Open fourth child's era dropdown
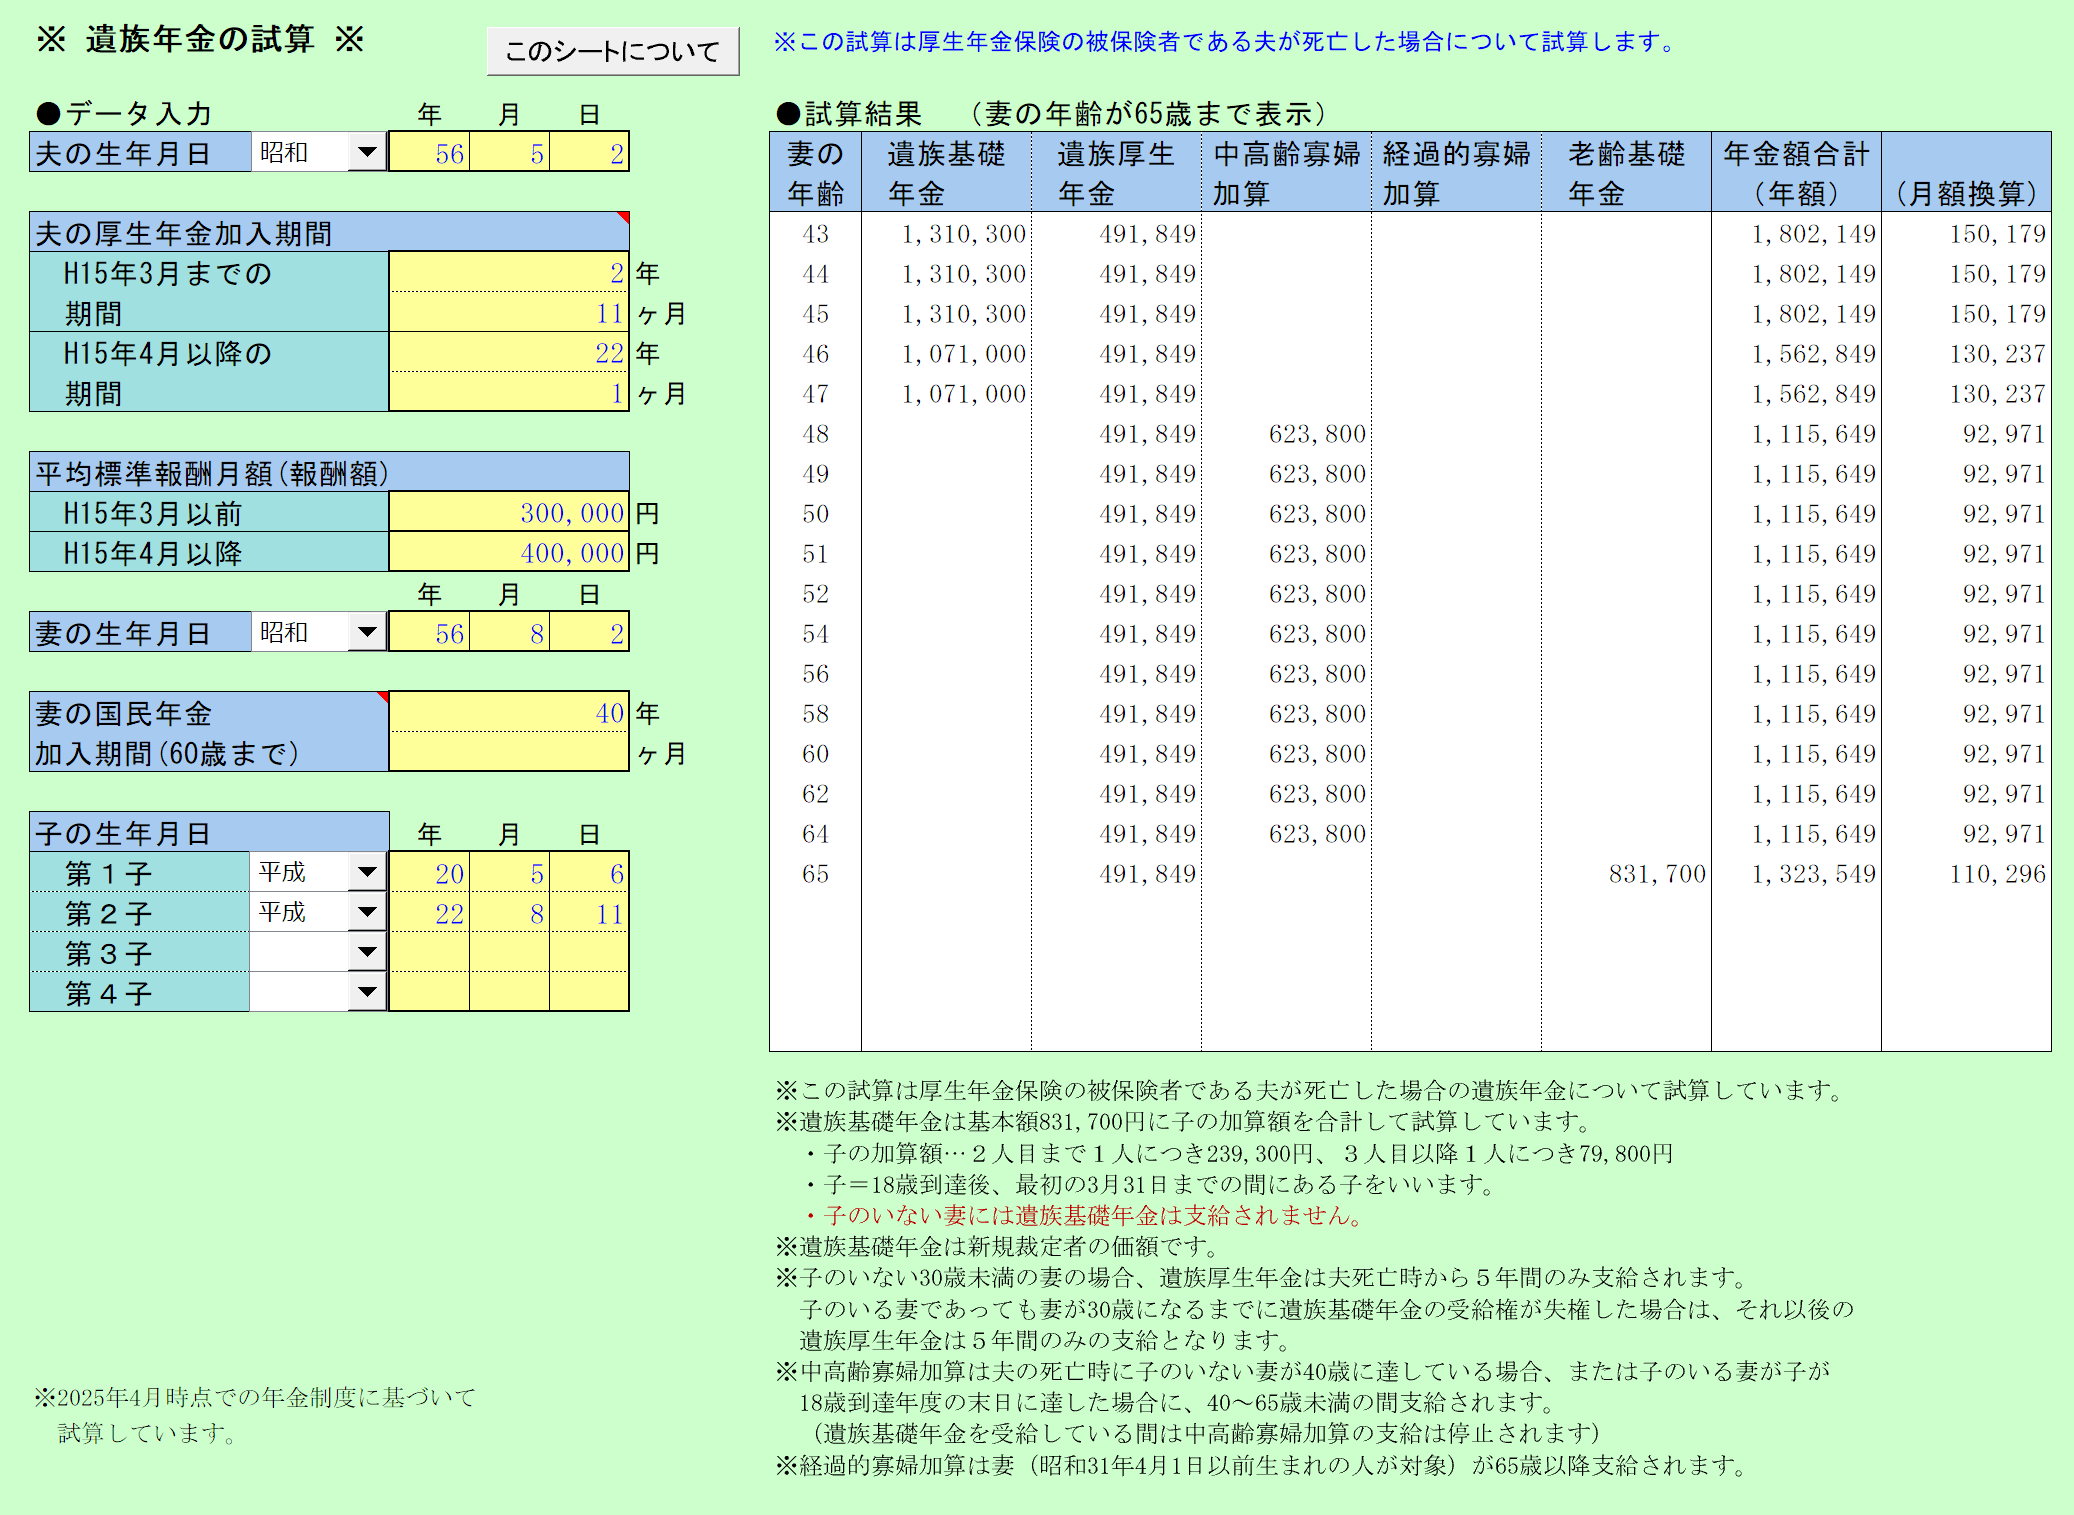This screenshot has width=2074, height=1515. (367, 992)
